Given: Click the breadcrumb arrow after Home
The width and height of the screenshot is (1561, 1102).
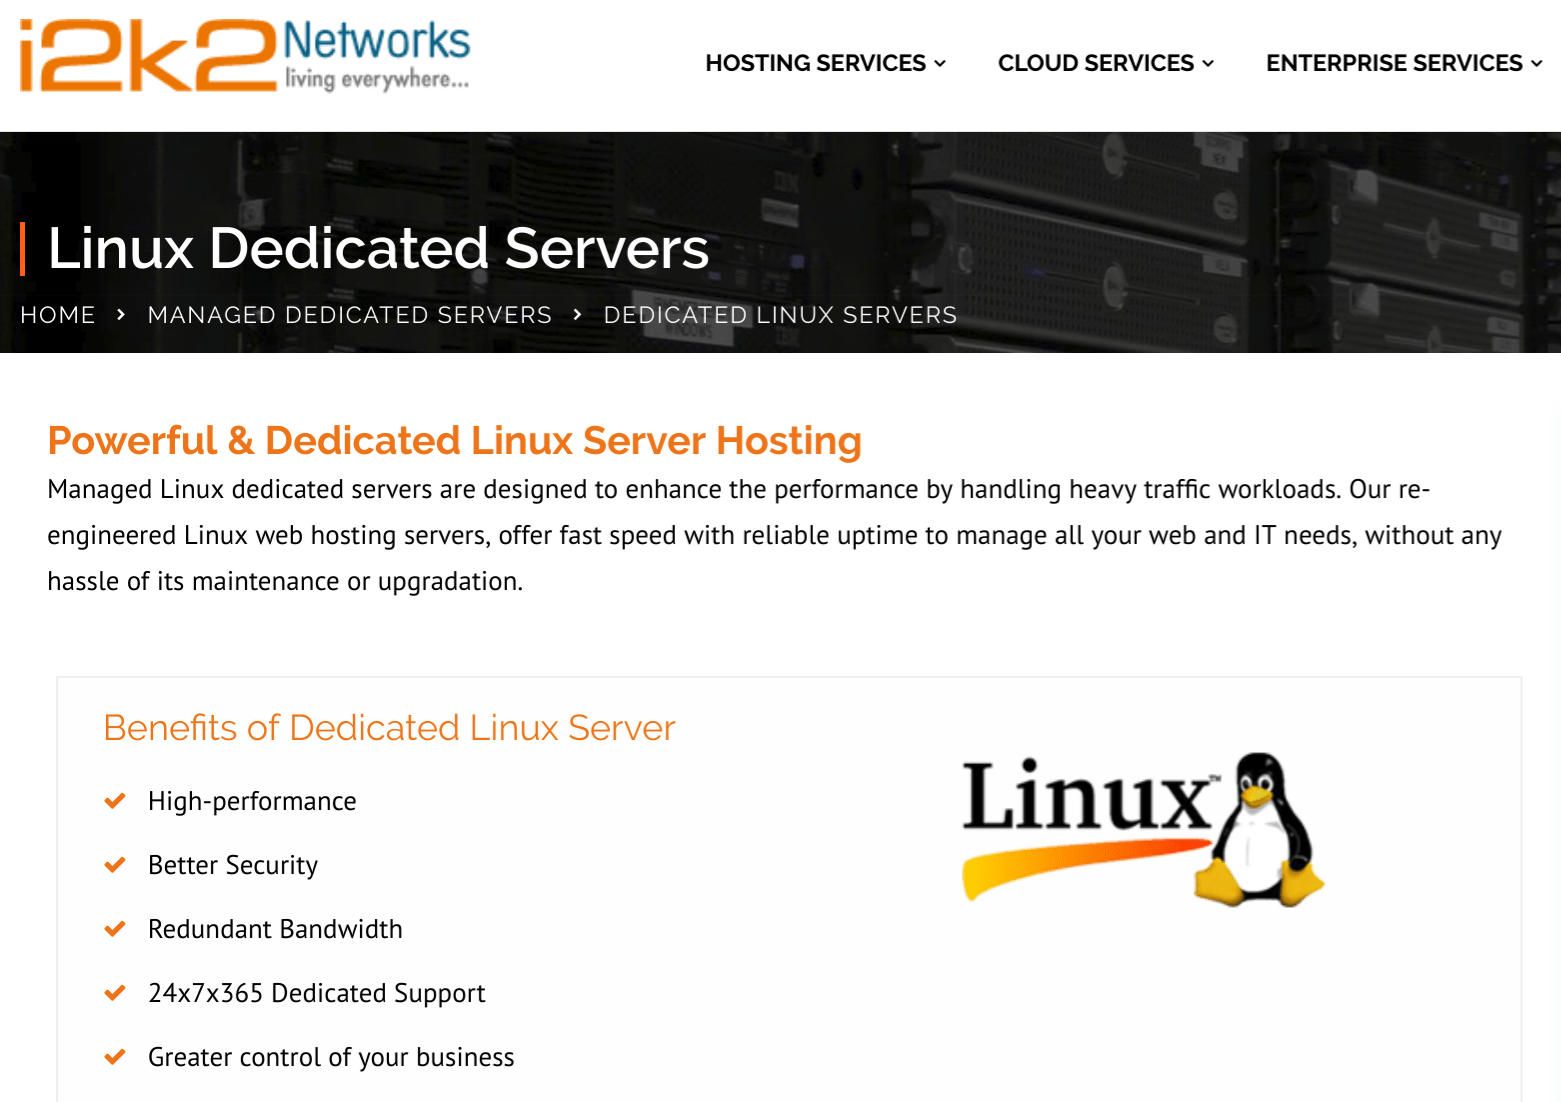Looking at the screenshot, I should coord(121,314).
